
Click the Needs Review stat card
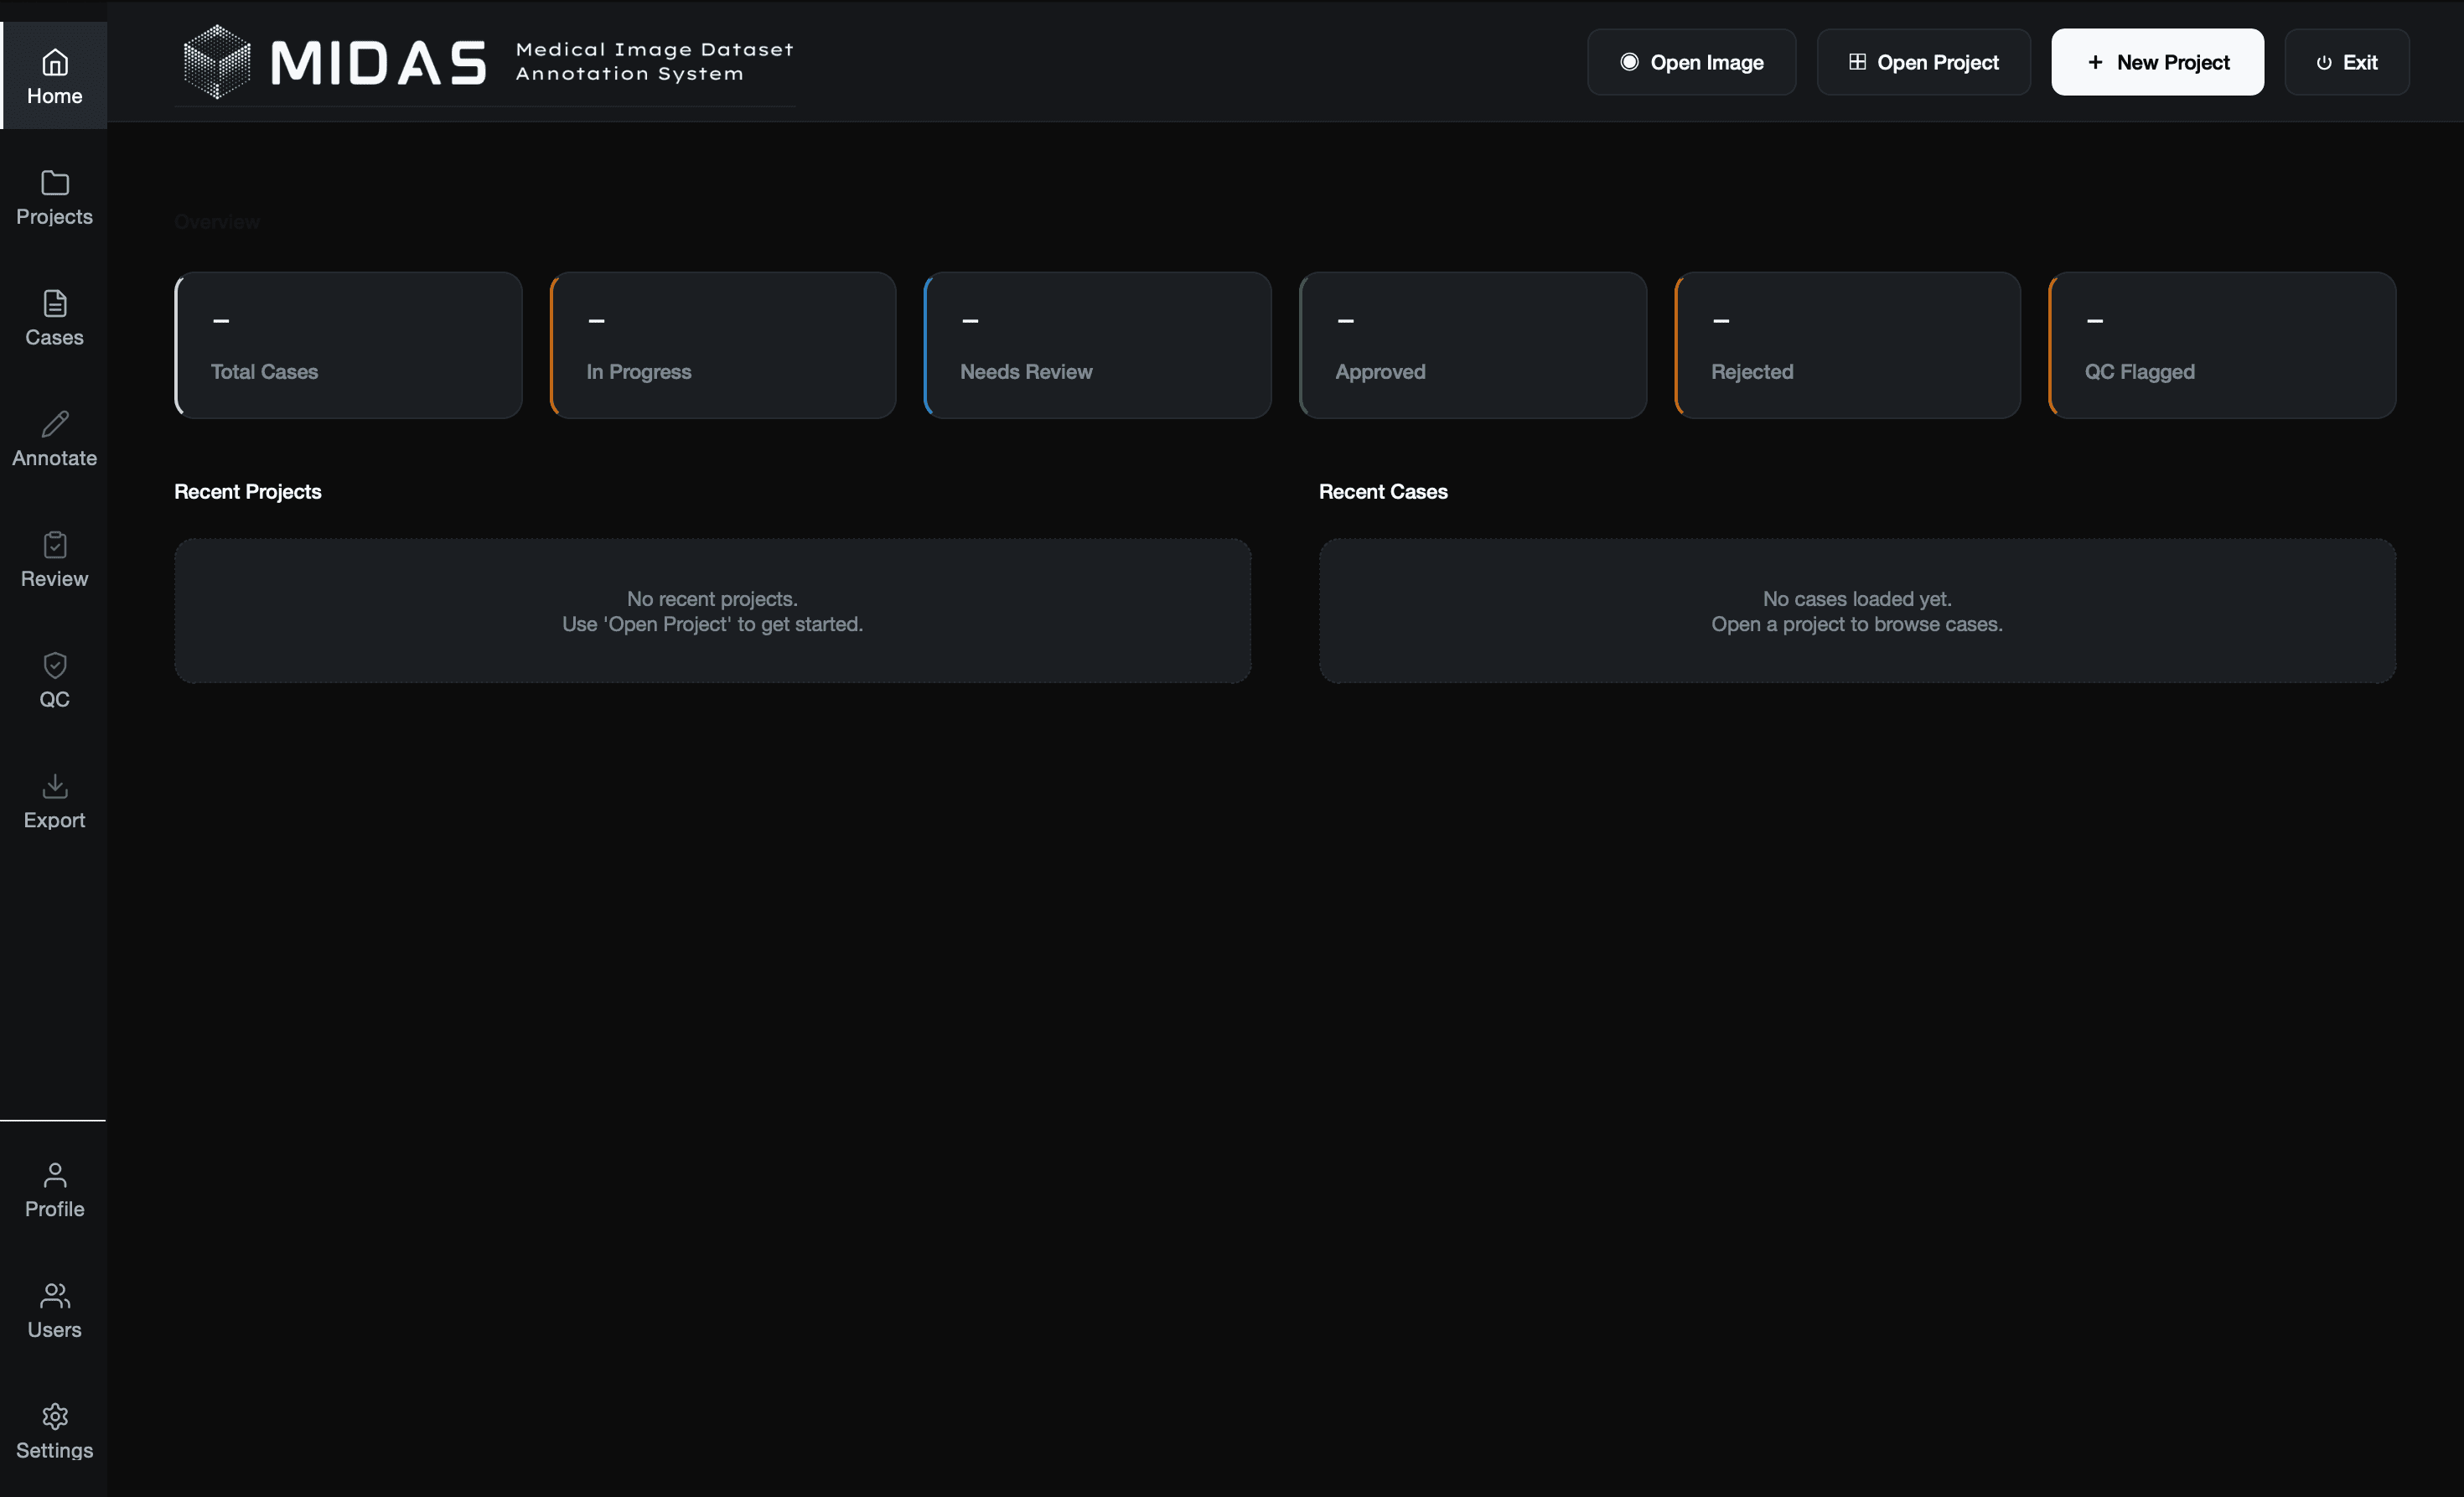1098,345
